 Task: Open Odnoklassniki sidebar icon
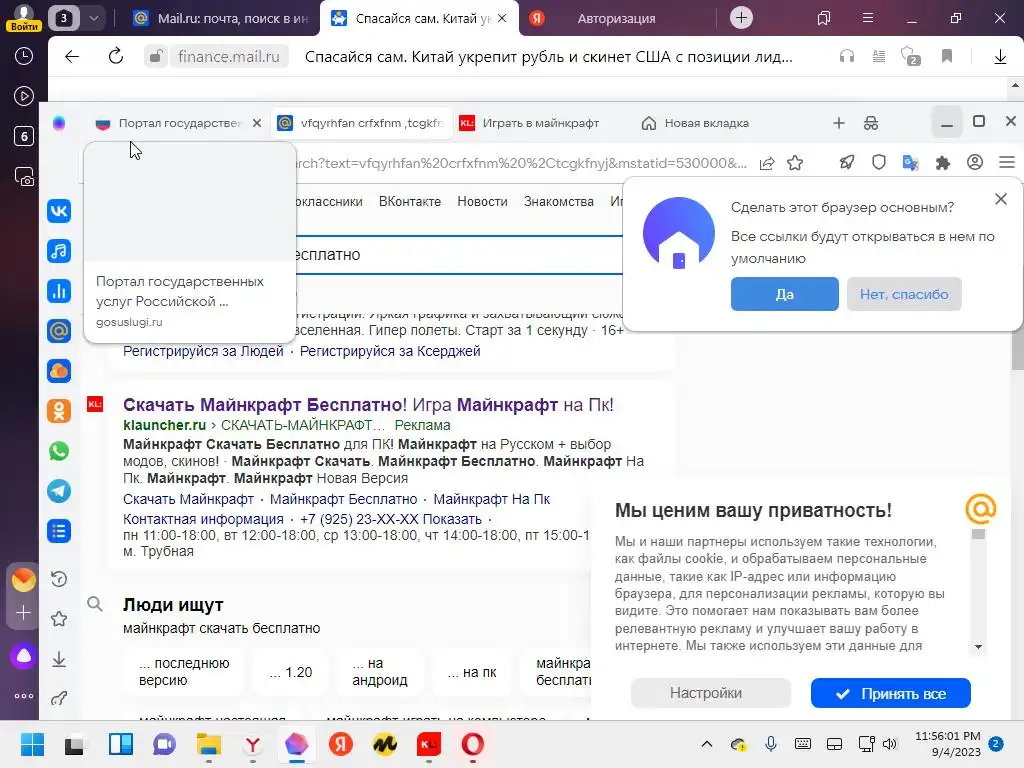tap(59, 411)
